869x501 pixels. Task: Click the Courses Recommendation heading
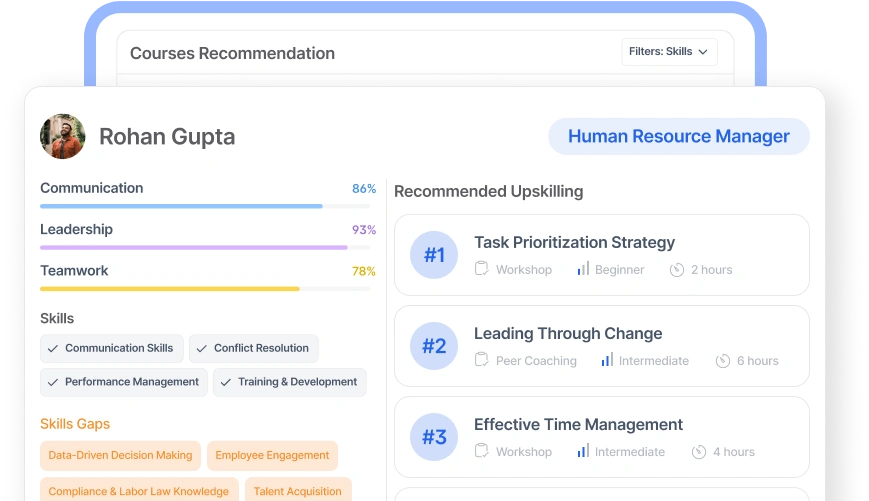(x=232, y=53)
